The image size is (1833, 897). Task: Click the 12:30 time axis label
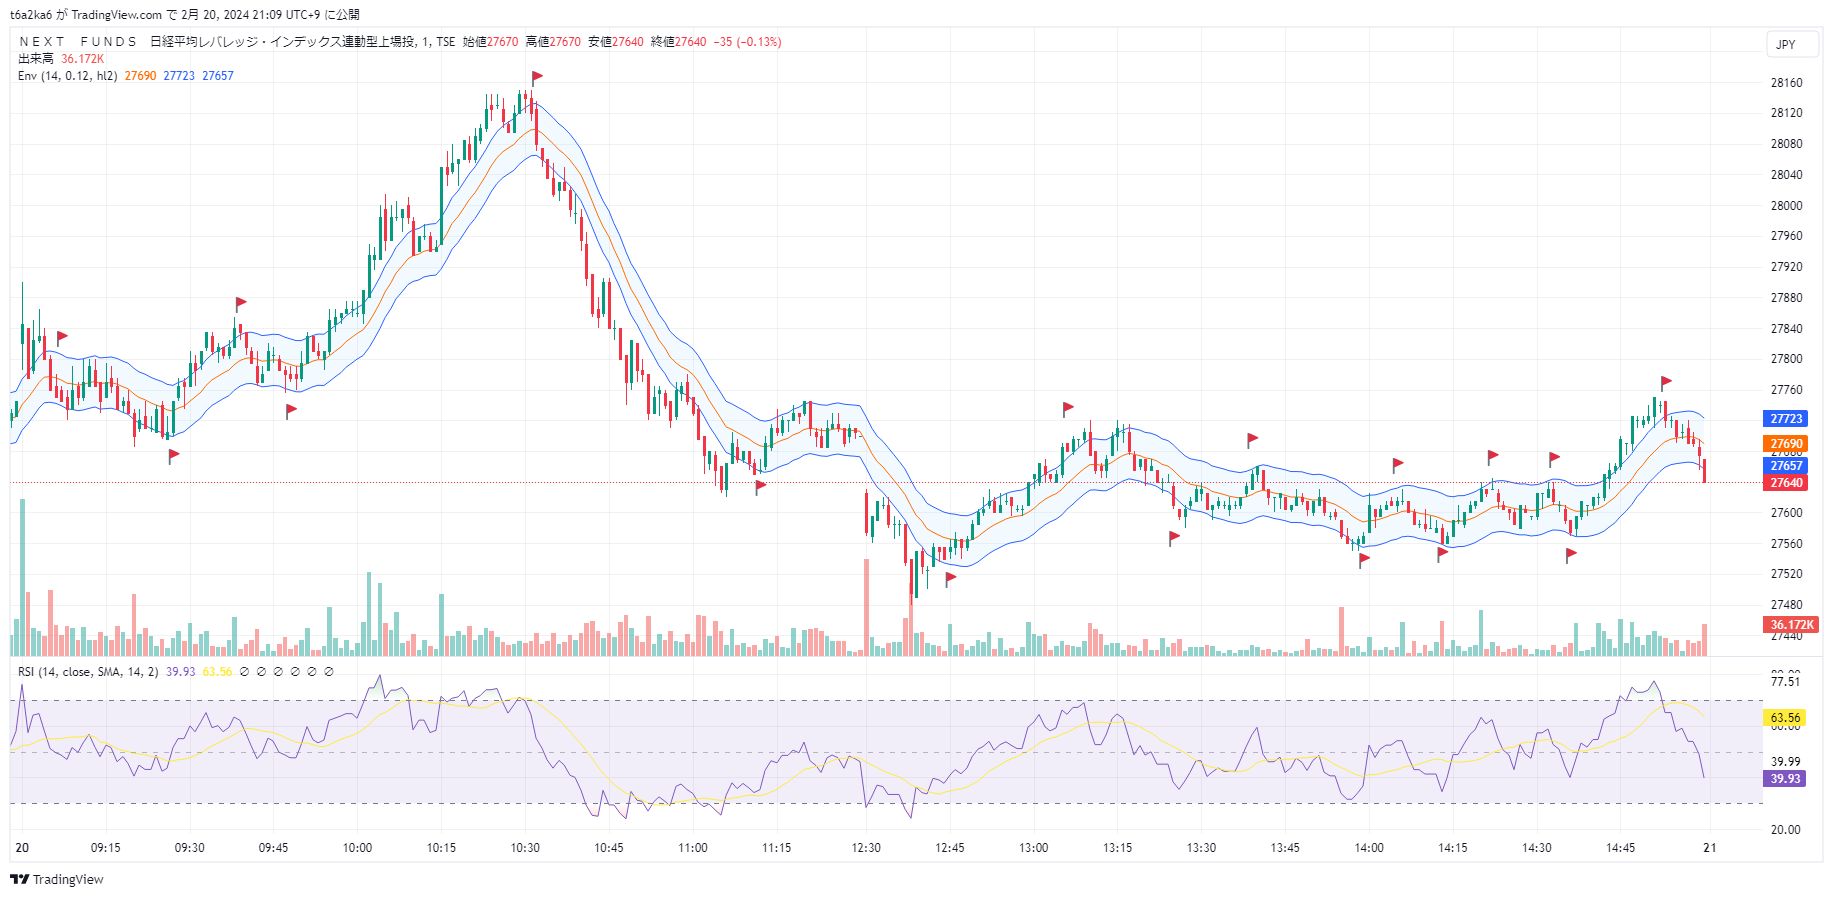(866, 848)
